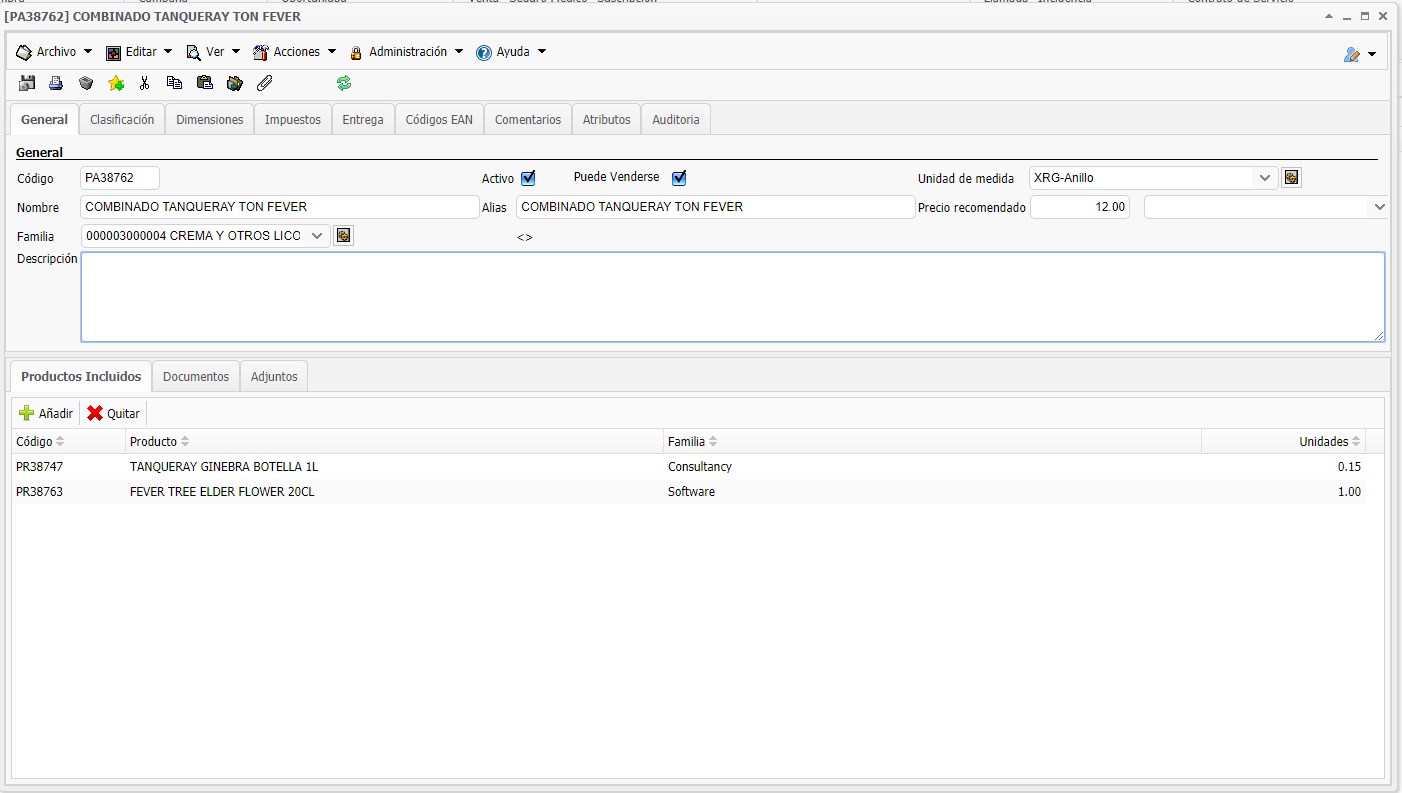The height and width of the screenshot is (793, 1402).
Task: Click the user pencil icon at top right
Action: (1352, 55)
